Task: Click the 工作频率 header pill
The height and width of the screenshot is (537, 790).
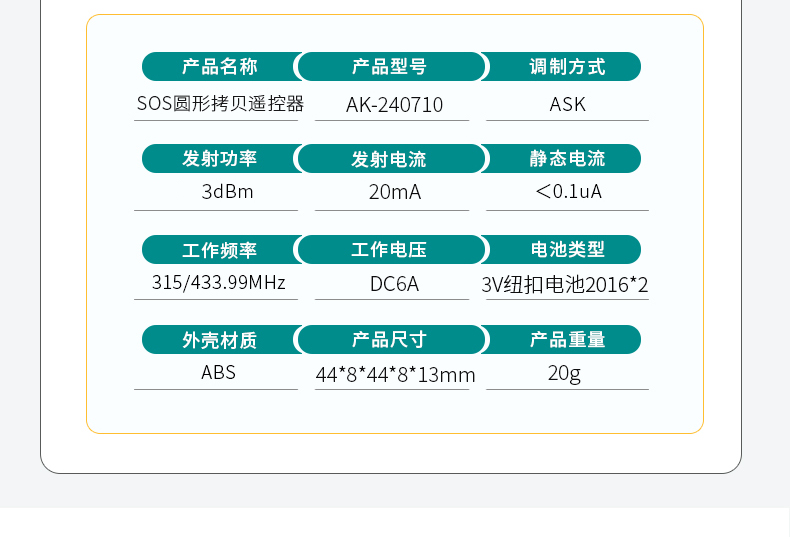Action: coord(220,249)
